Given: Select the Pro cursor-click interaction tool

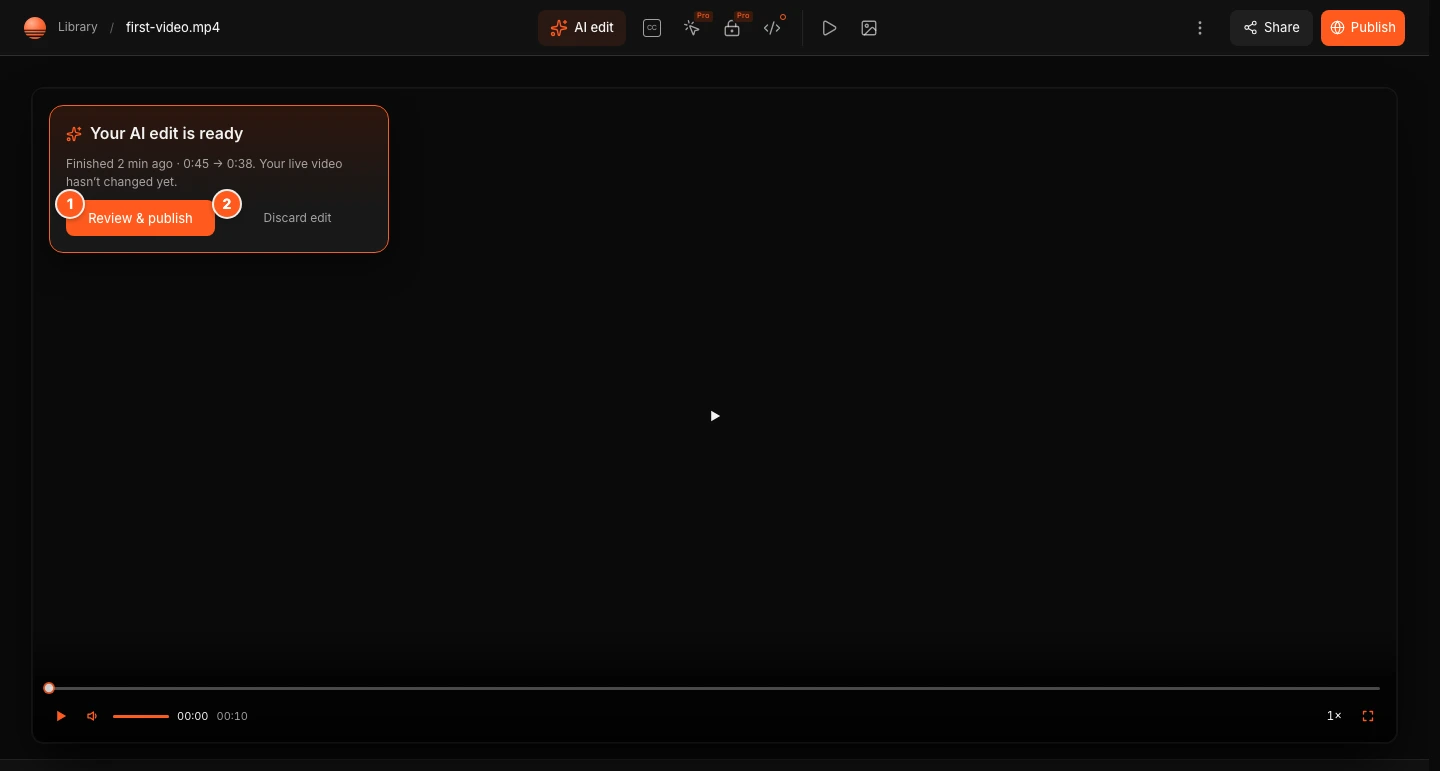Looking at the screenshot, I should coord(692,28).
